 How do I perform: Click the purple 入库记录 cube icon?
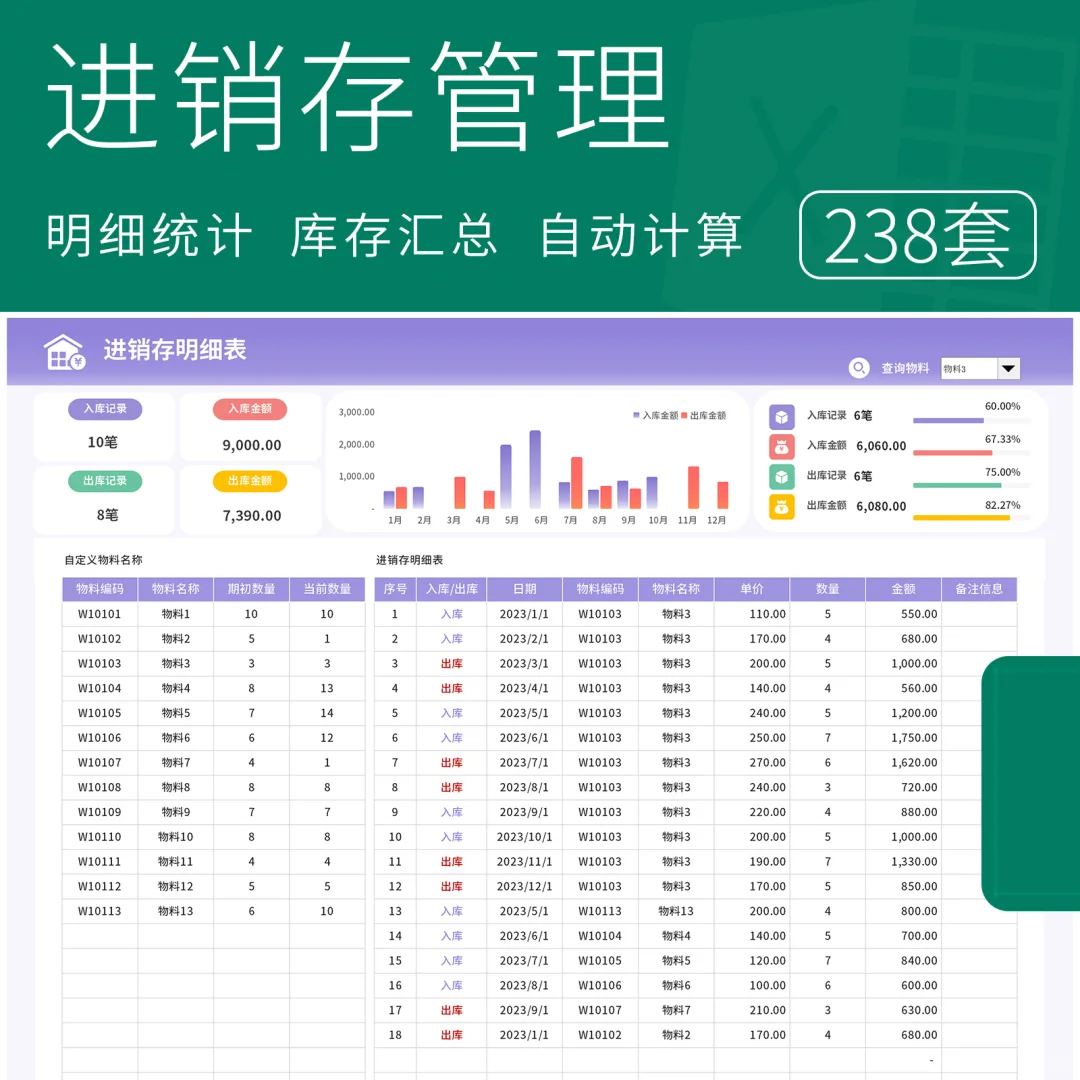(x=782, y=417)
